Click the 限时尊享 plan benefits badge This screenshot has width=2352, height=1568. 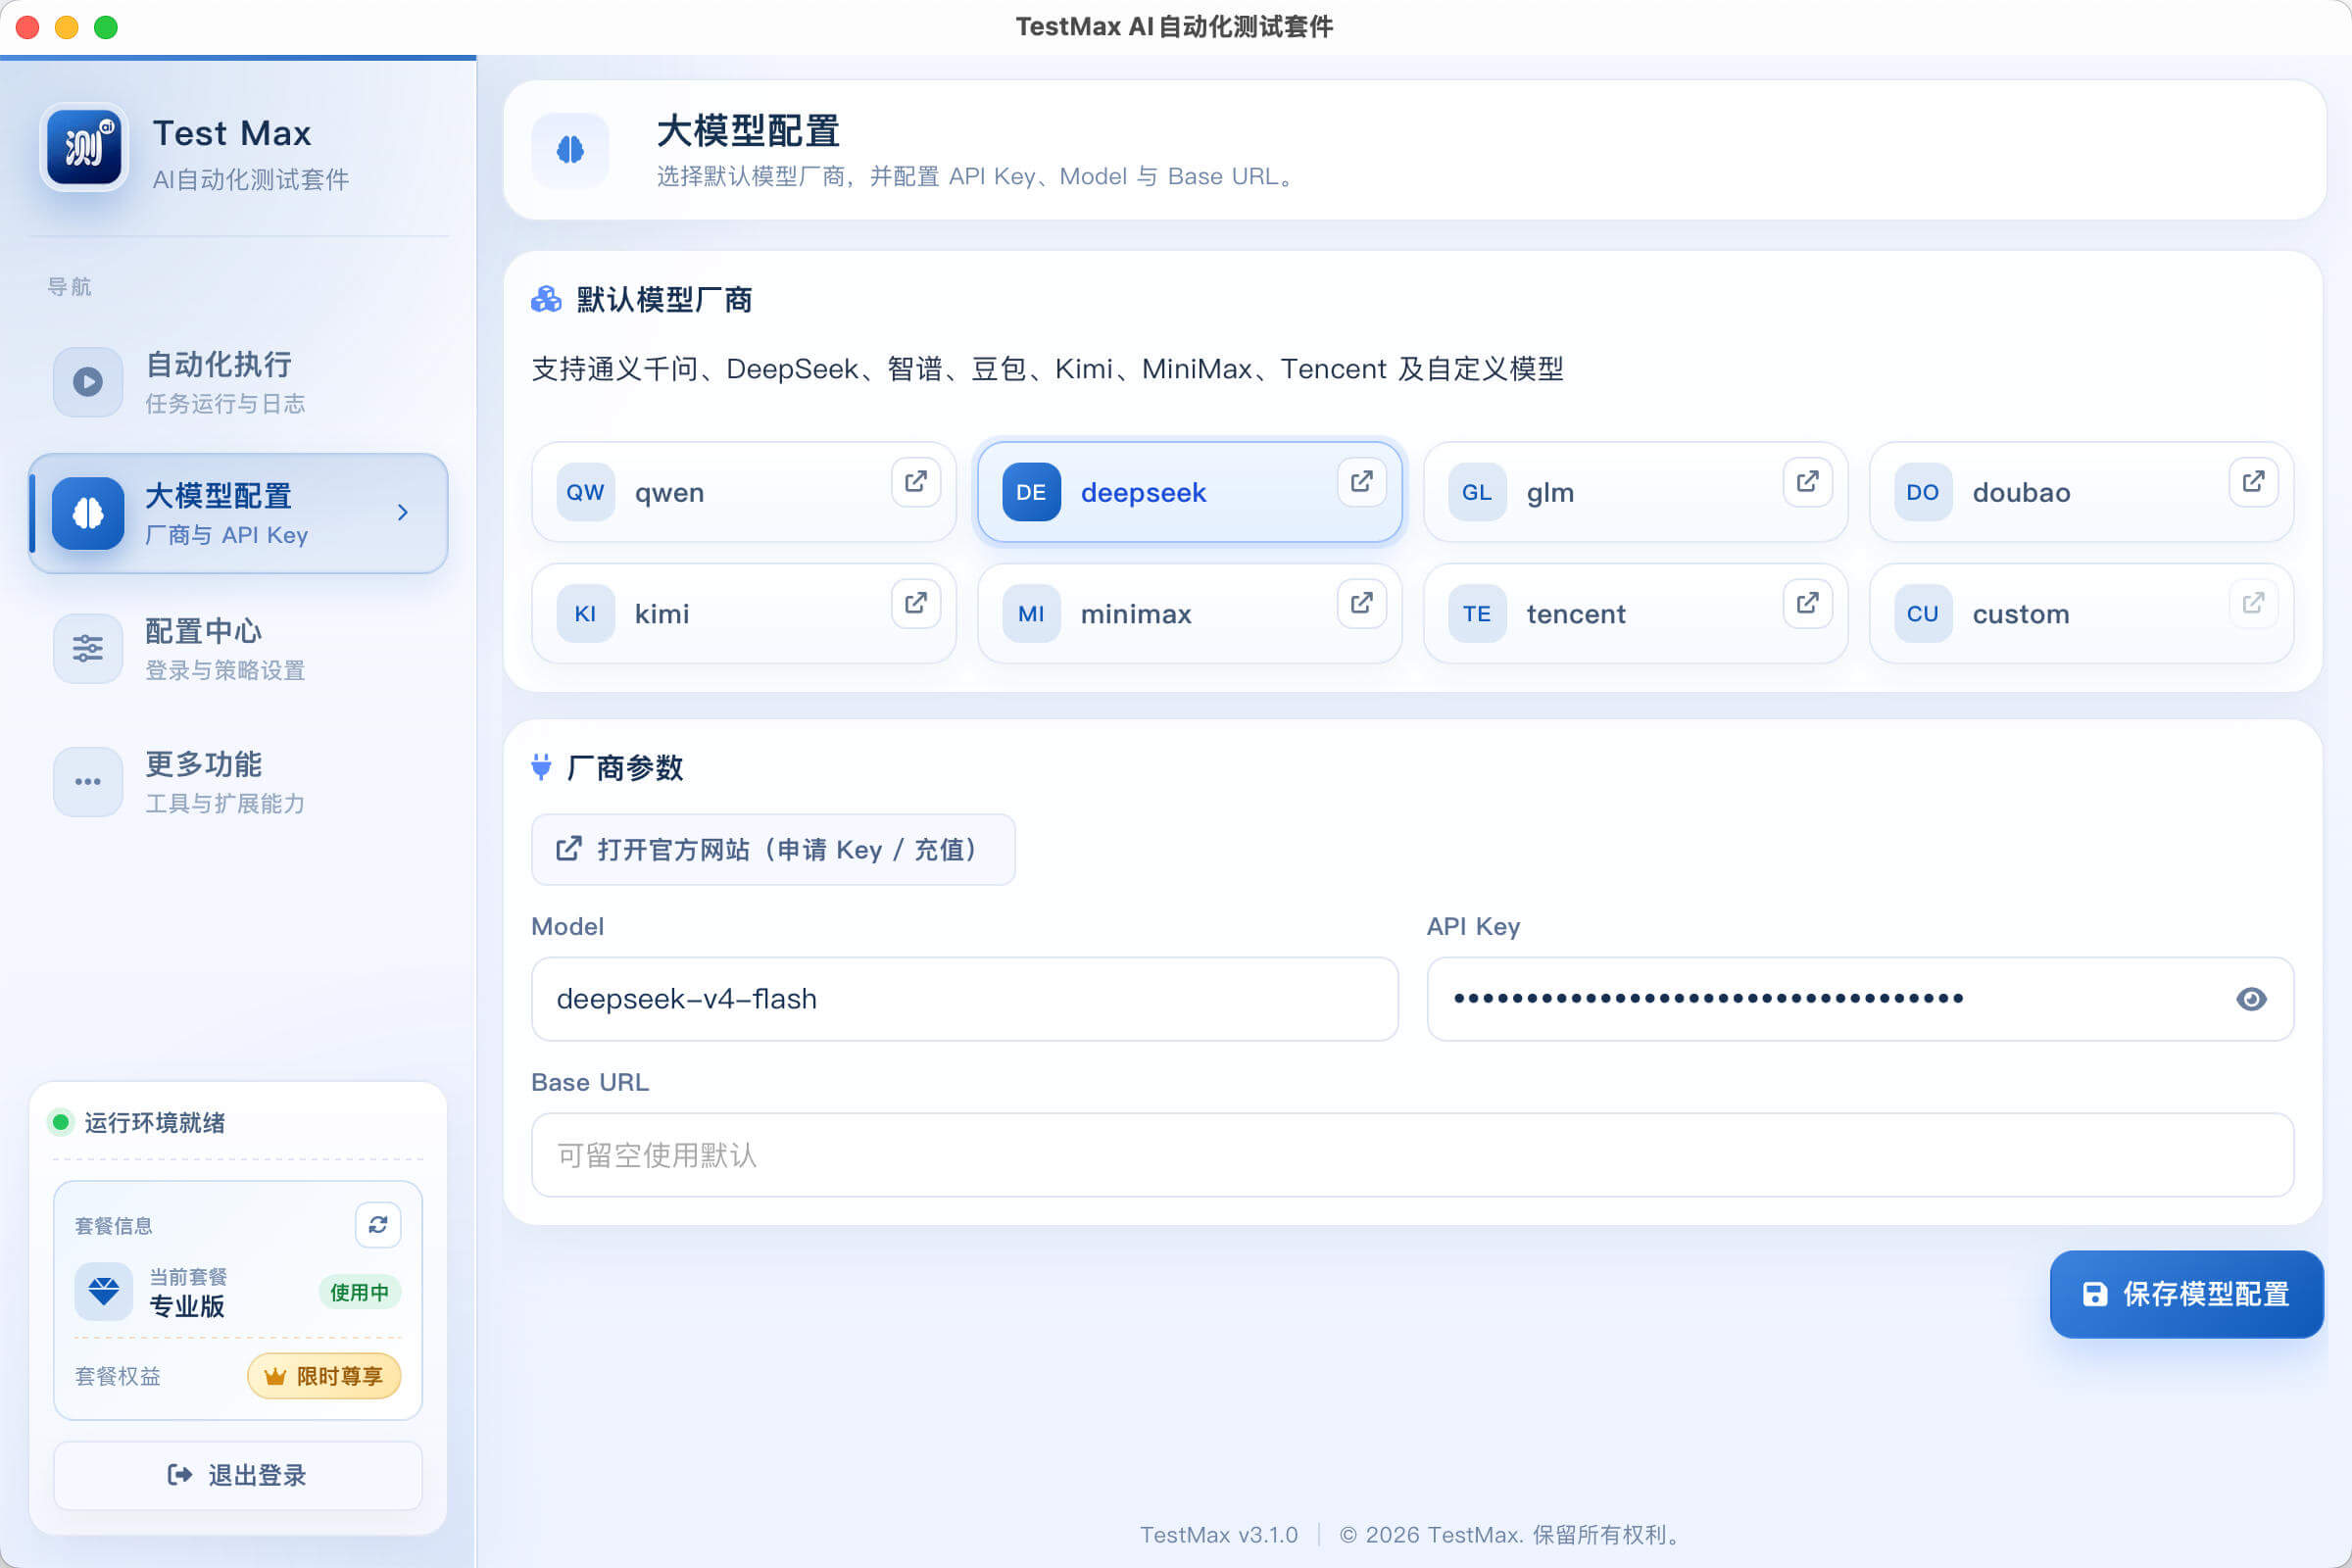(324, 1376)
